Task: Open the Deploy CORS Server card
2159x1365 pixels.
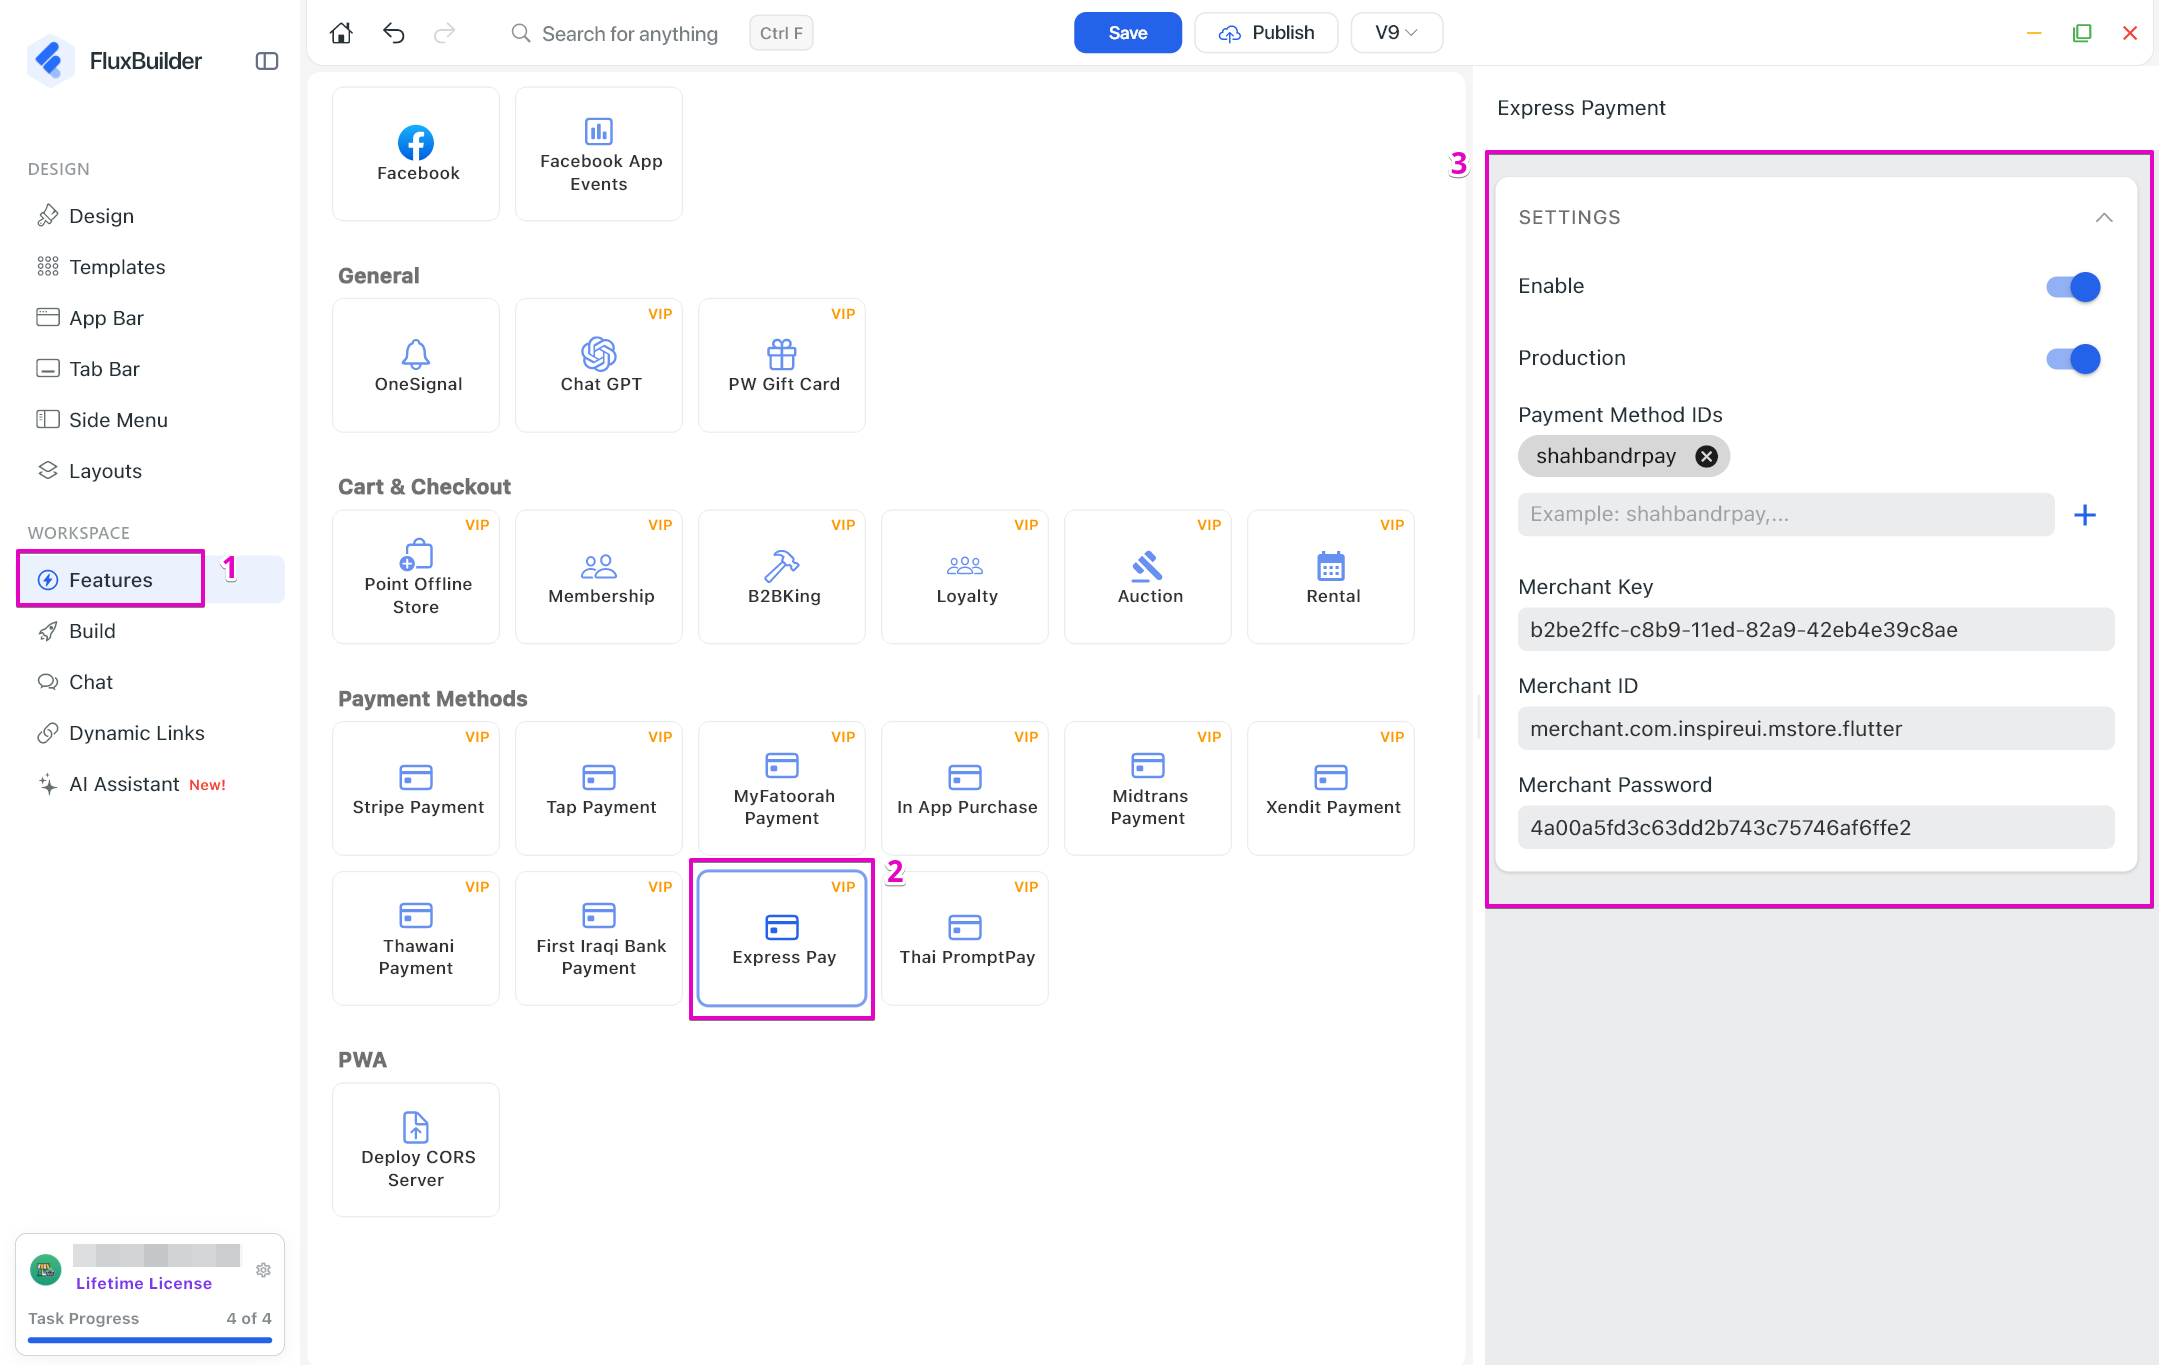Action: (x=416, y=1150)
